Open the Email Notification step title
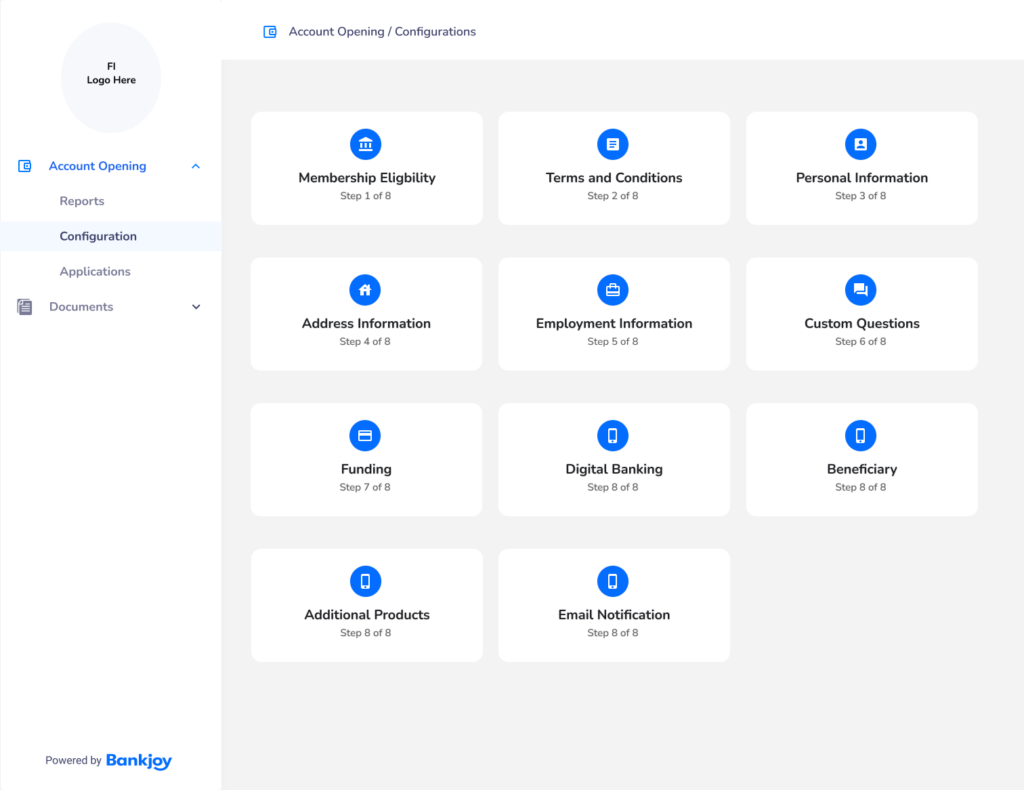The image size is (1024, 790). [614, 615]
